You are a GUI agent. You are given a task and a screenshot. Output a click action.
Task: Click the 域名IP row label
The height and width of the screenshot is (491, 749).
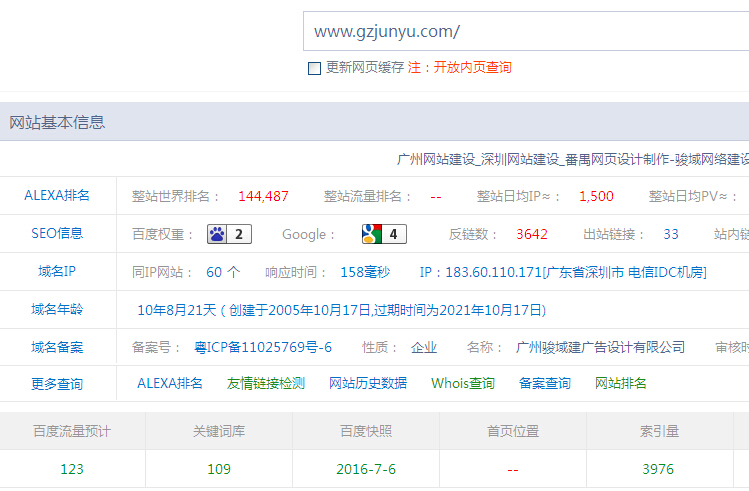(x=57, y=271)
